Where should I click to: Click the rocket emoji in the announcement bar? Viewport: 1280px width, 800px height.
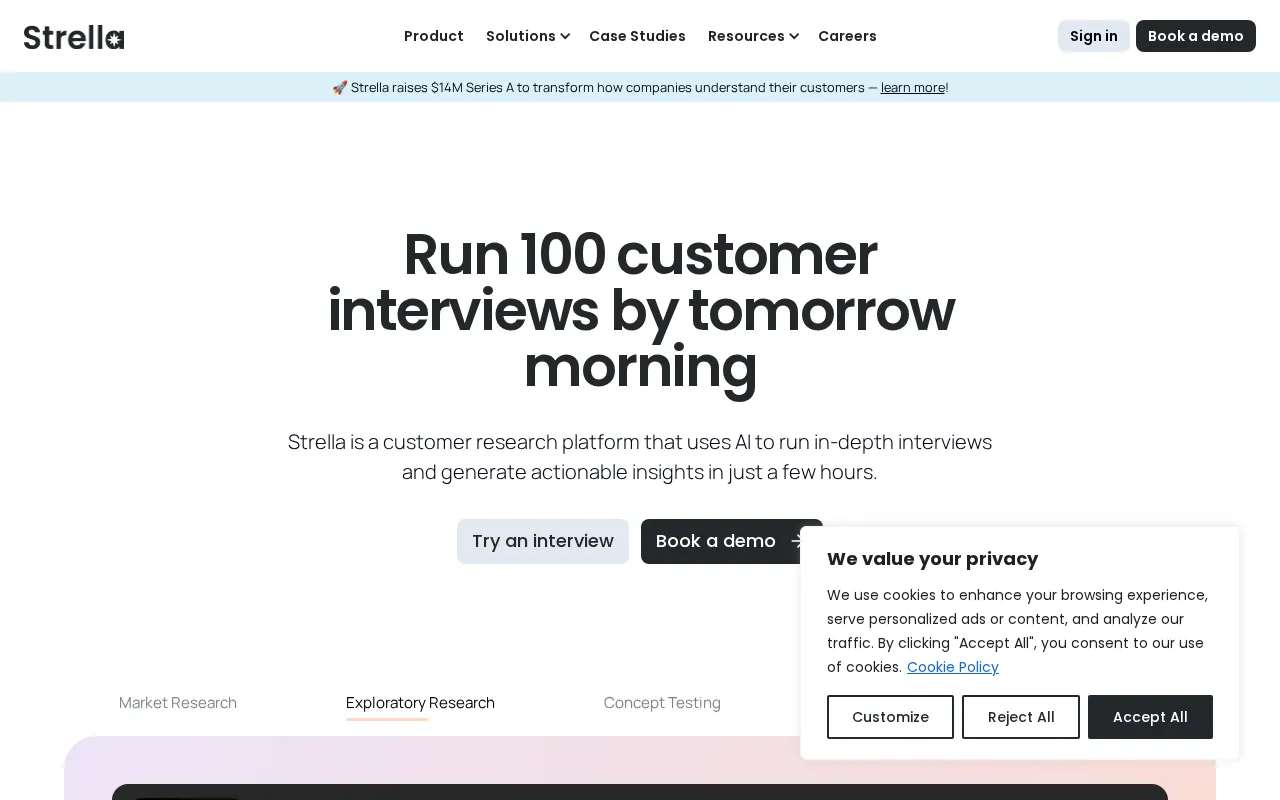pos(340,87)
